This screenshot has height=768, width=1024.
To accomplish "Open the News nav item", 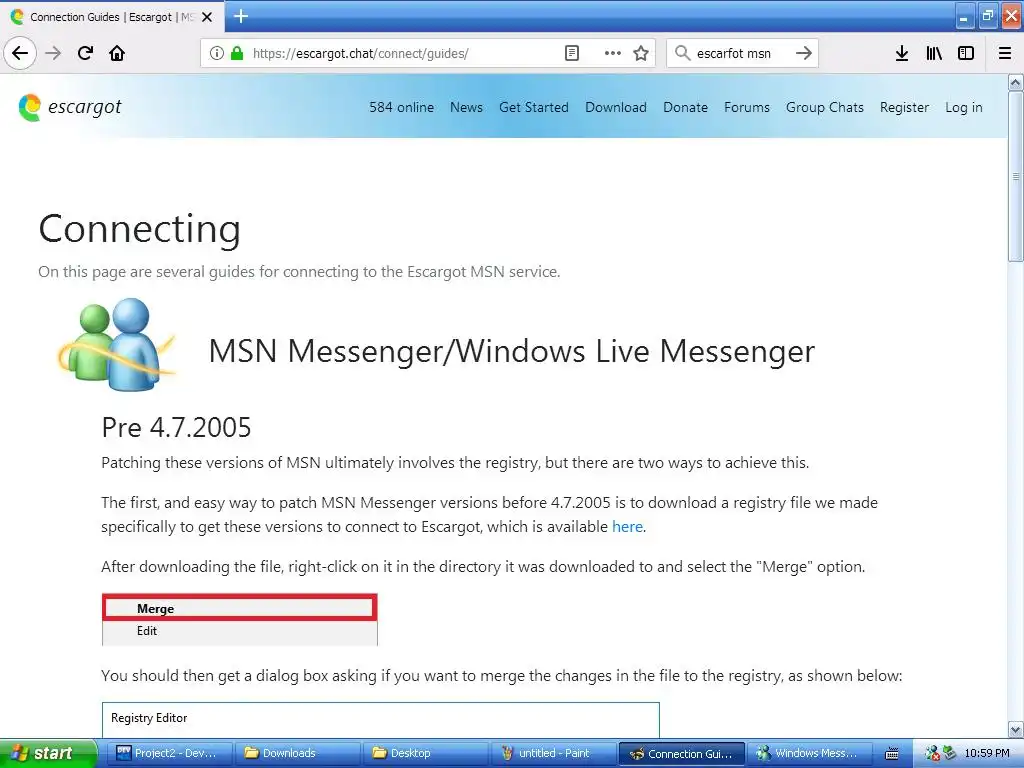I will [x=466, y=107].
